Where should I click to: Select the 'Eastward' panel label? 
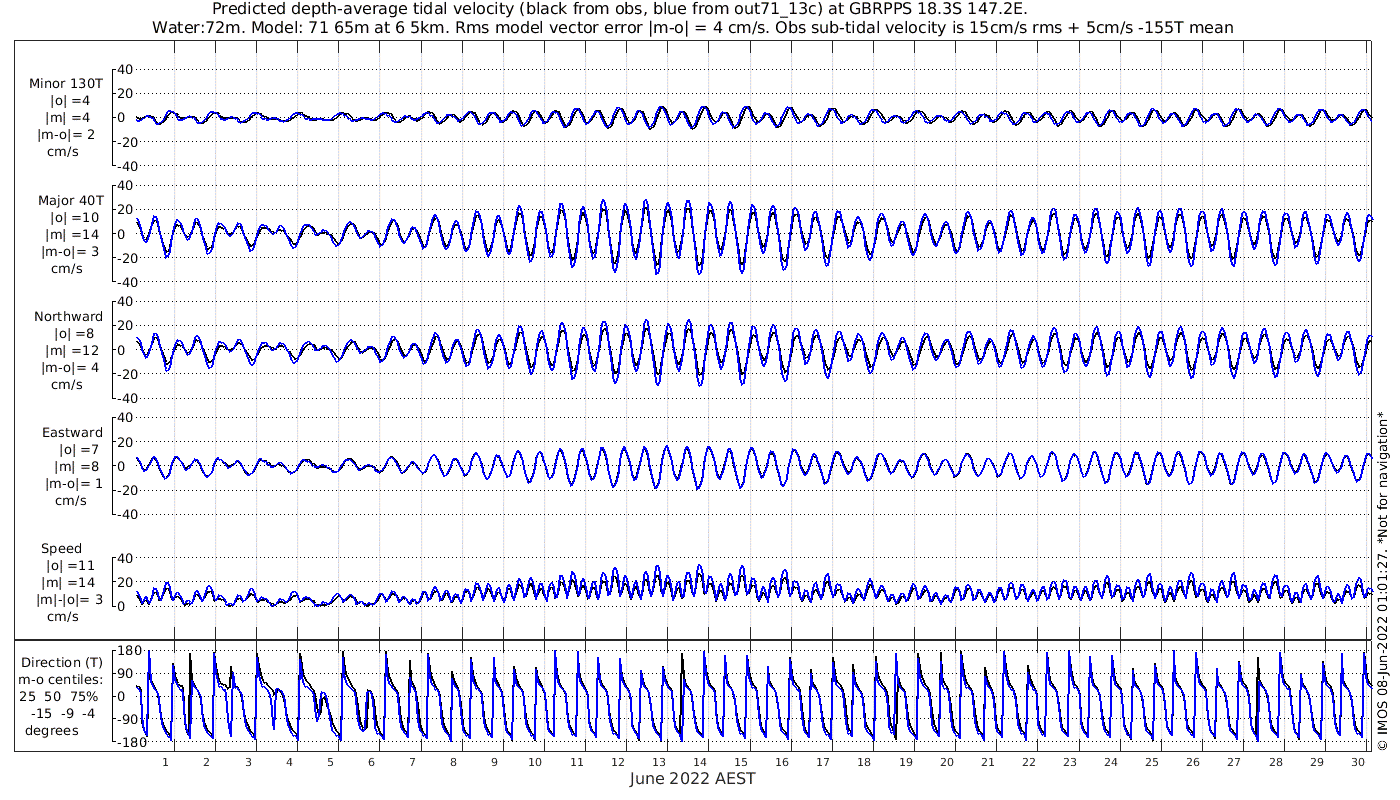coord(72,432)
